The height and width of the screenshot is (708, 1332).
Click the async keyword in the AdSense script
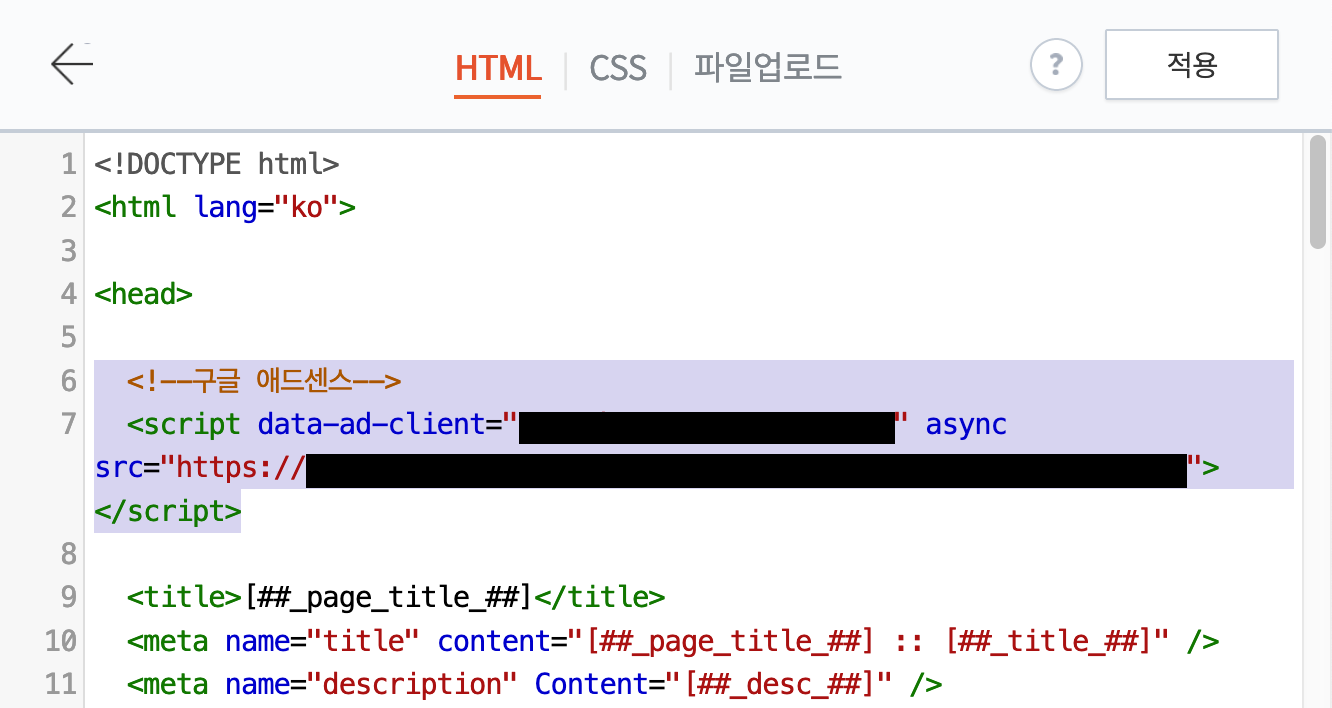pos(966,424)
